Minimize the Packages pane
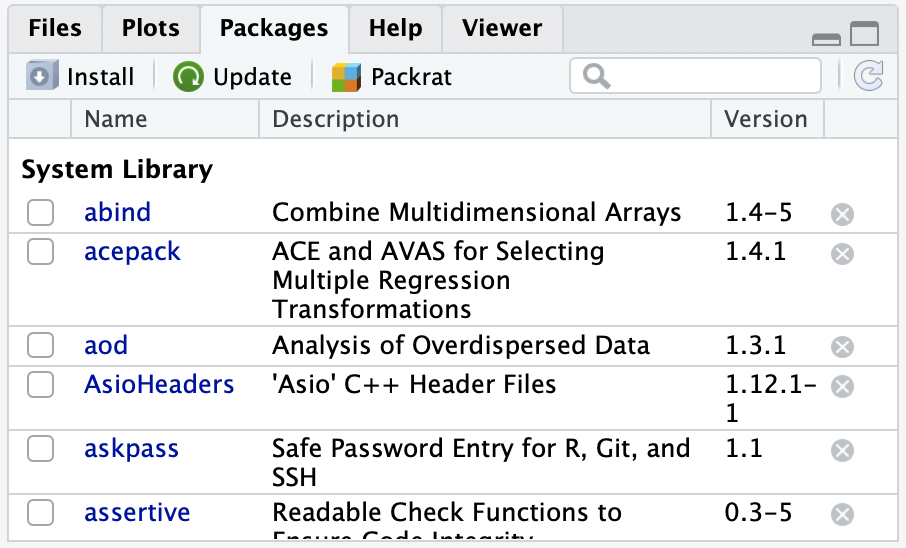Screen dimensions: 906x548 pos(826,38)
